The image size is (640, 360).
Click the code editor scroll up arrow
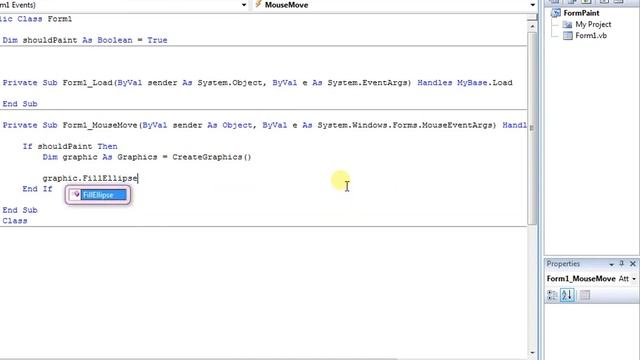click(x=532, y=27)
